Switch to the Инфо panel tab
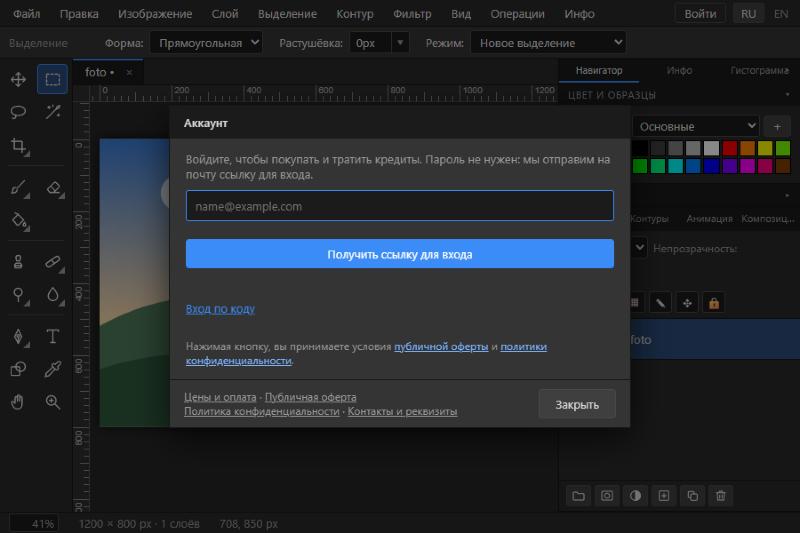The height and width of the screenshot is (533, 800). click(679, 70)
